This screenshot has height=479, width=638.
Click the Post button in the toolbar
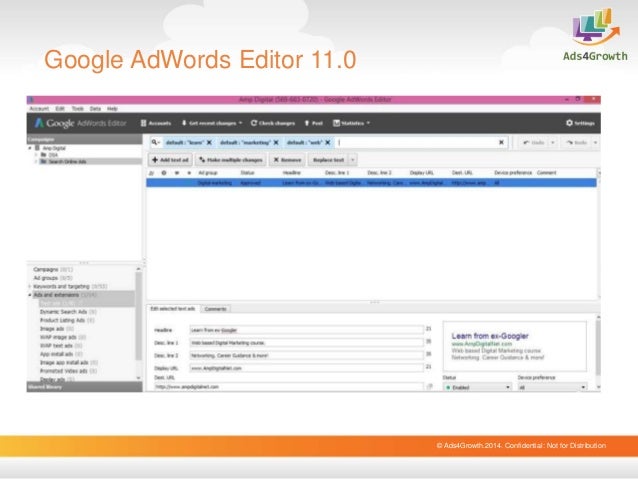(313, 123)
